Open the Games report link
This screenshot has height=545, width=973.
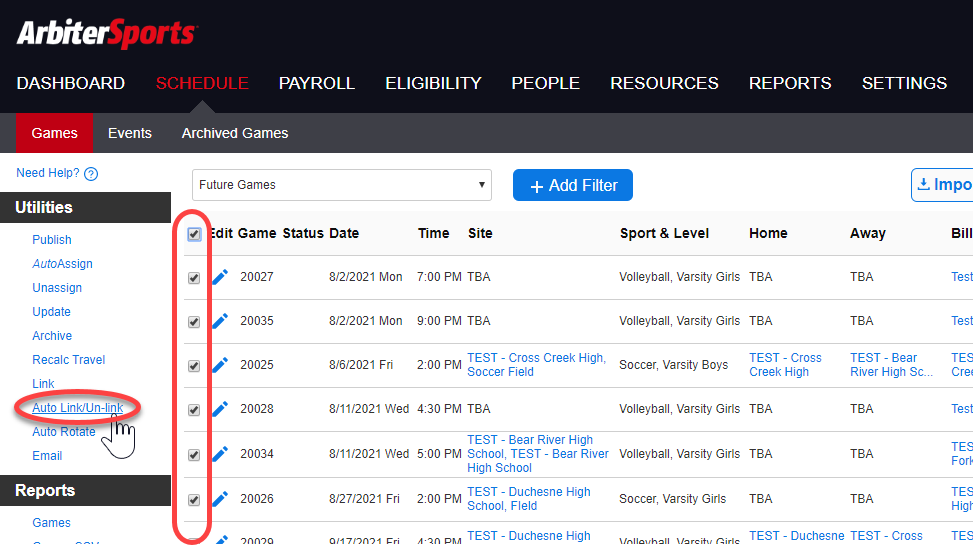click(52, 523)
